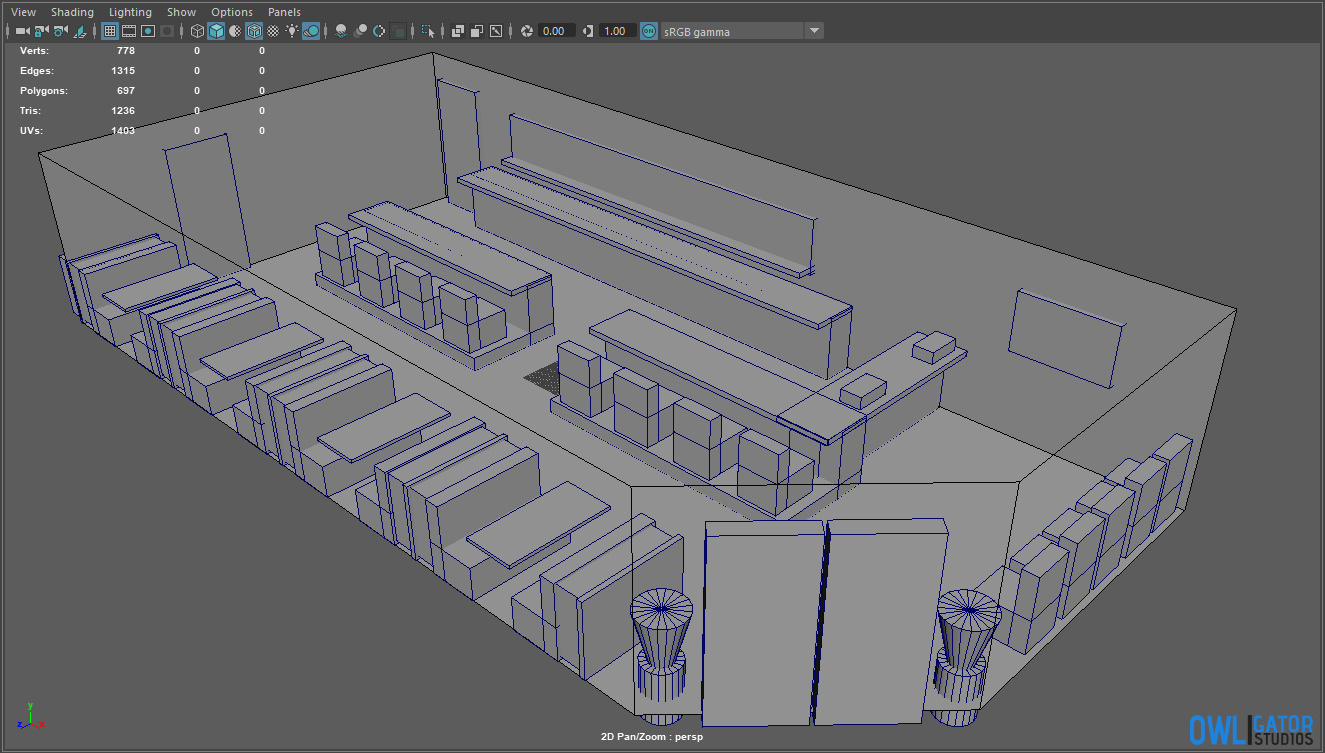
Task: Click the Exposure value field showing 0.00
Action: (556, 31)
